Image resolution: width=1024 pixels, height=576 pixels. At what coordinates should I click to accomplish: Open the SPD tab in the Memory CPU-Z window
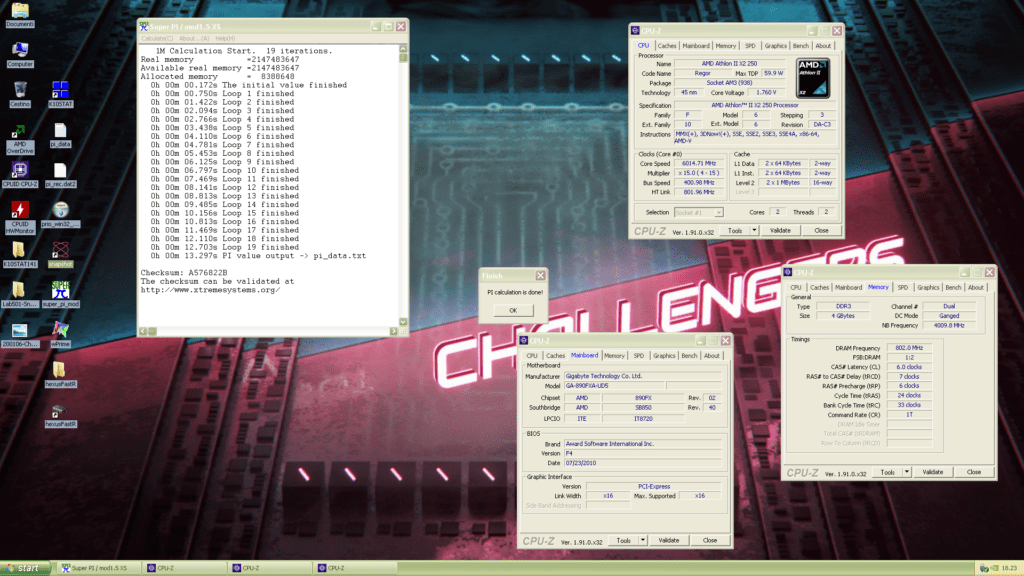pos(903,287)
